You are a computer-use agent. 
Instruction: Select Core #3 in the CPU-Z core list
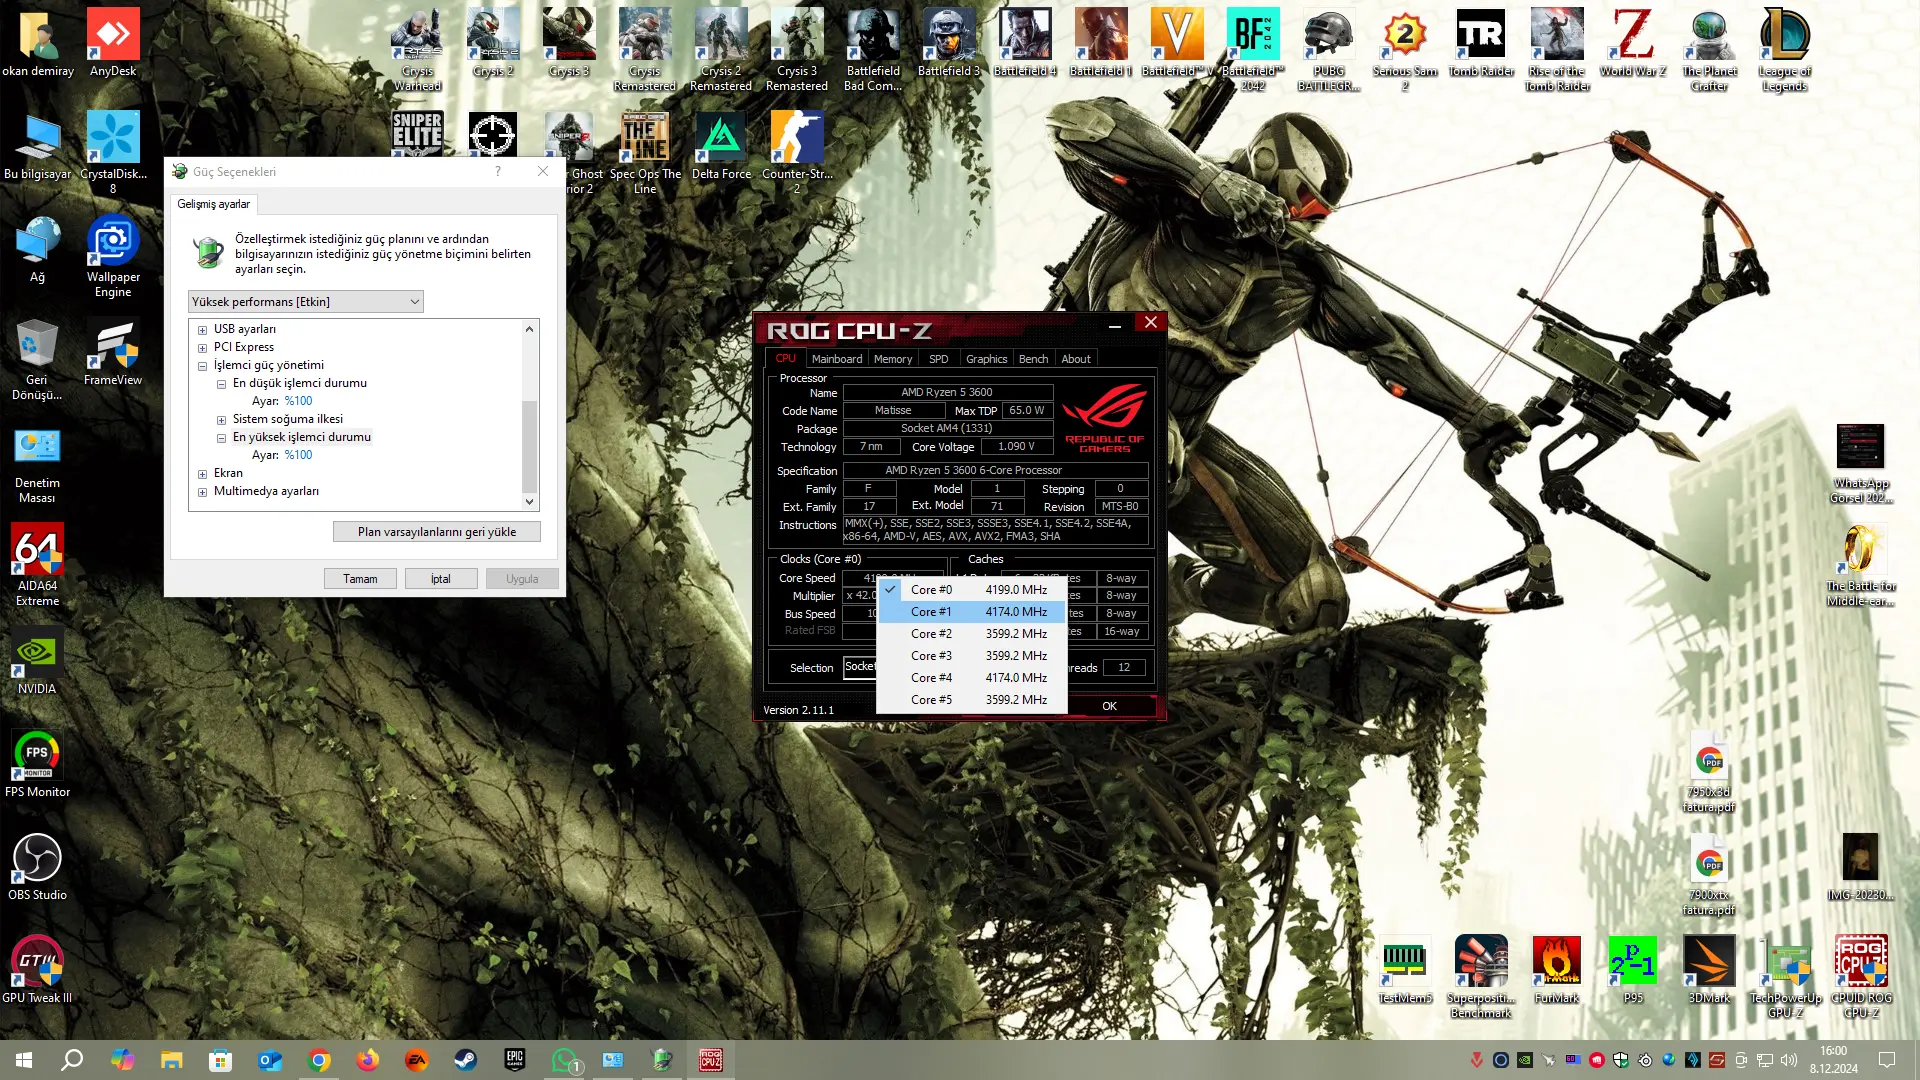coord(972,656)
